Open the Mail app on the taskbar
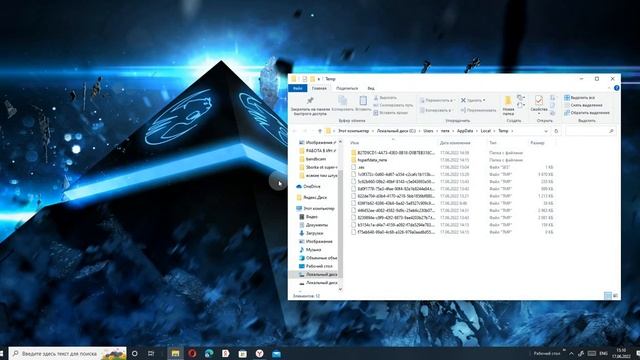The image size is (640, 360). [x=276, y=353]
